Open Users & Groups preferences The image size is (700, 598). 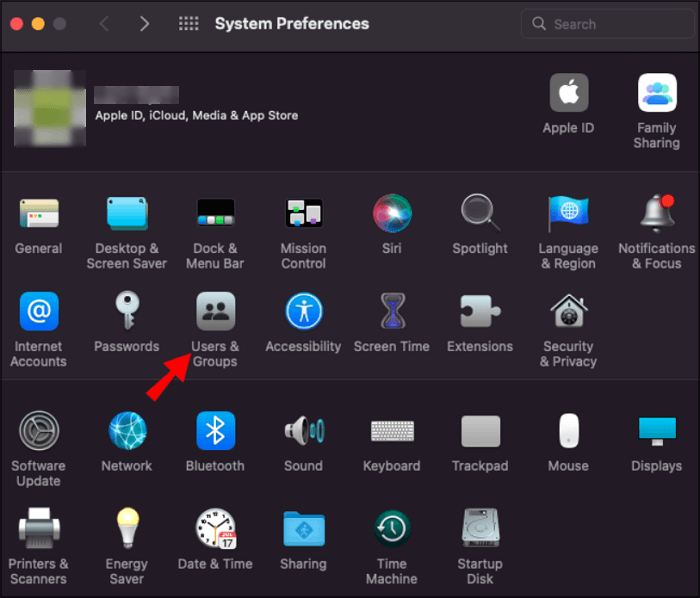[215, 312]
